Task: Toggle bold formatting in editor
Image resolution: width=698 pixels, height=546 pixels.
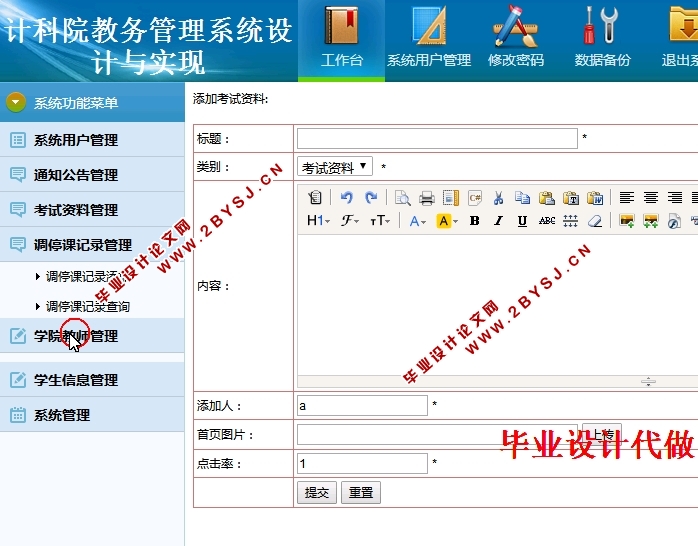Action: tap(475, 221)
